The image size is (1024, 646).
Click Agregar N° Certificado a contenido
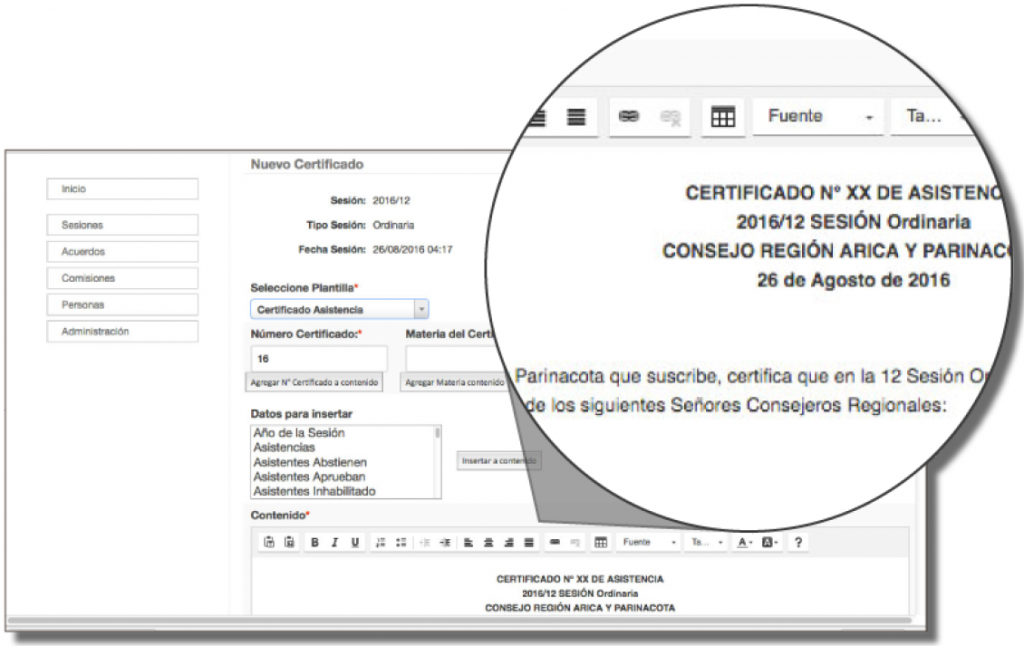click(315, 383)
